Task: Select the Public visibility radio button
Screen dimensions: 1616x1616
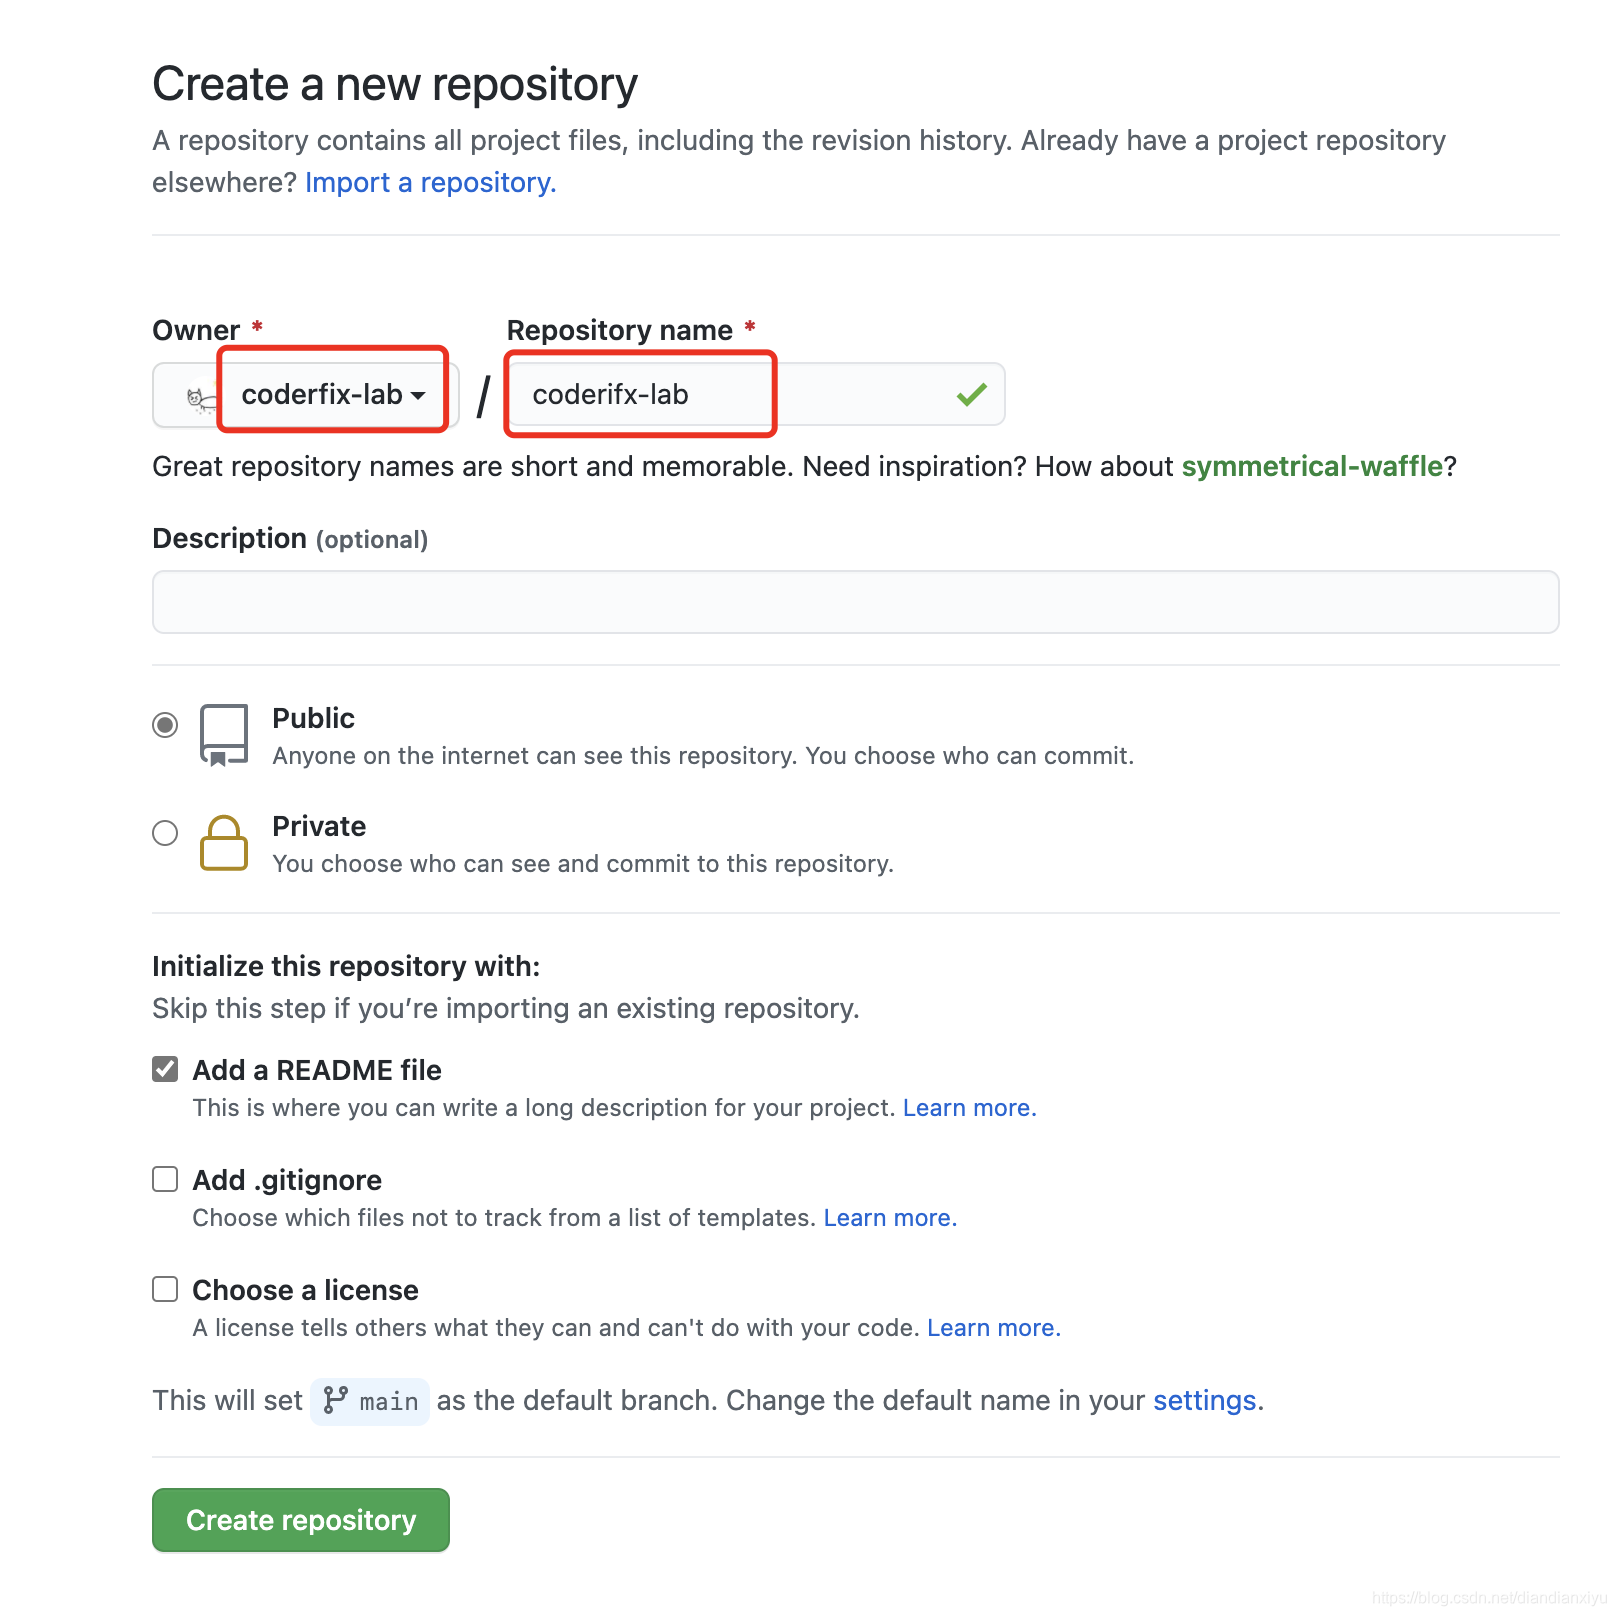Action: 165,725
